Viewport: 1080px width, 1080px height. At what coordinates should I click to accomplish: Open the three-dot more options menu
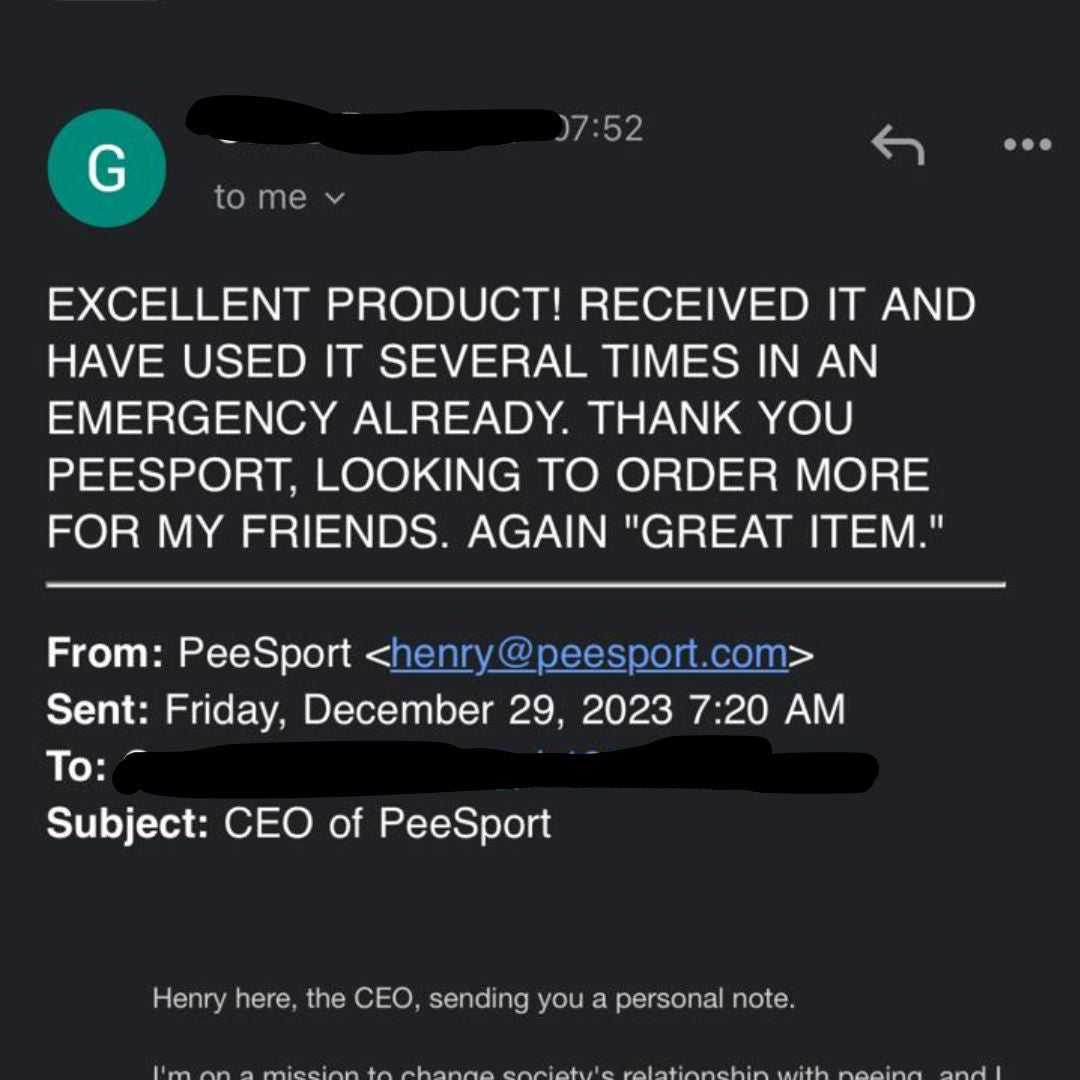point(1027,145)
